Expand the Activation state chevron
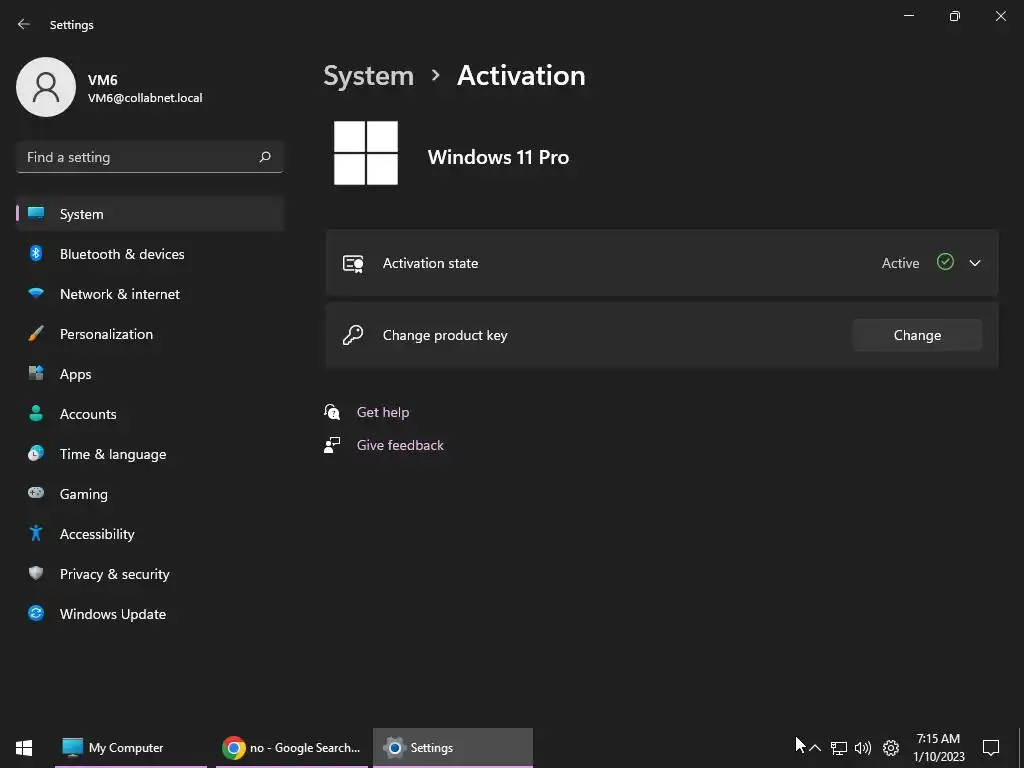The height and width of the screenshot is (768, 1024). pyautogui.click(x=975, y=263)
